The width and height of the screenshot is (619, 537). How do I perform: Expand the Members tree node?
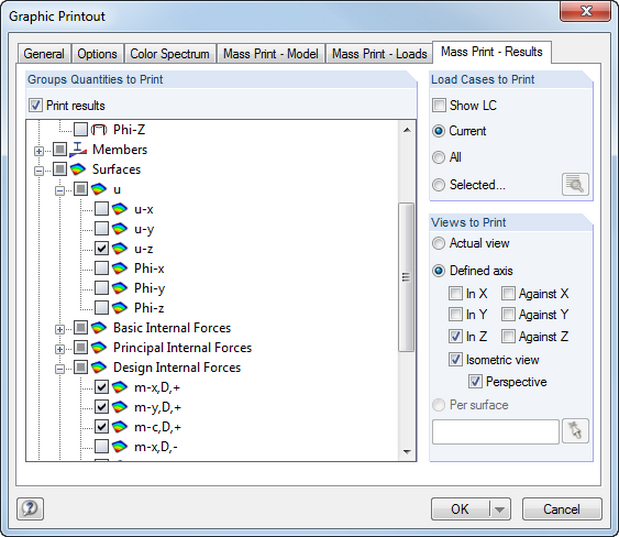(x=39, y=150)
